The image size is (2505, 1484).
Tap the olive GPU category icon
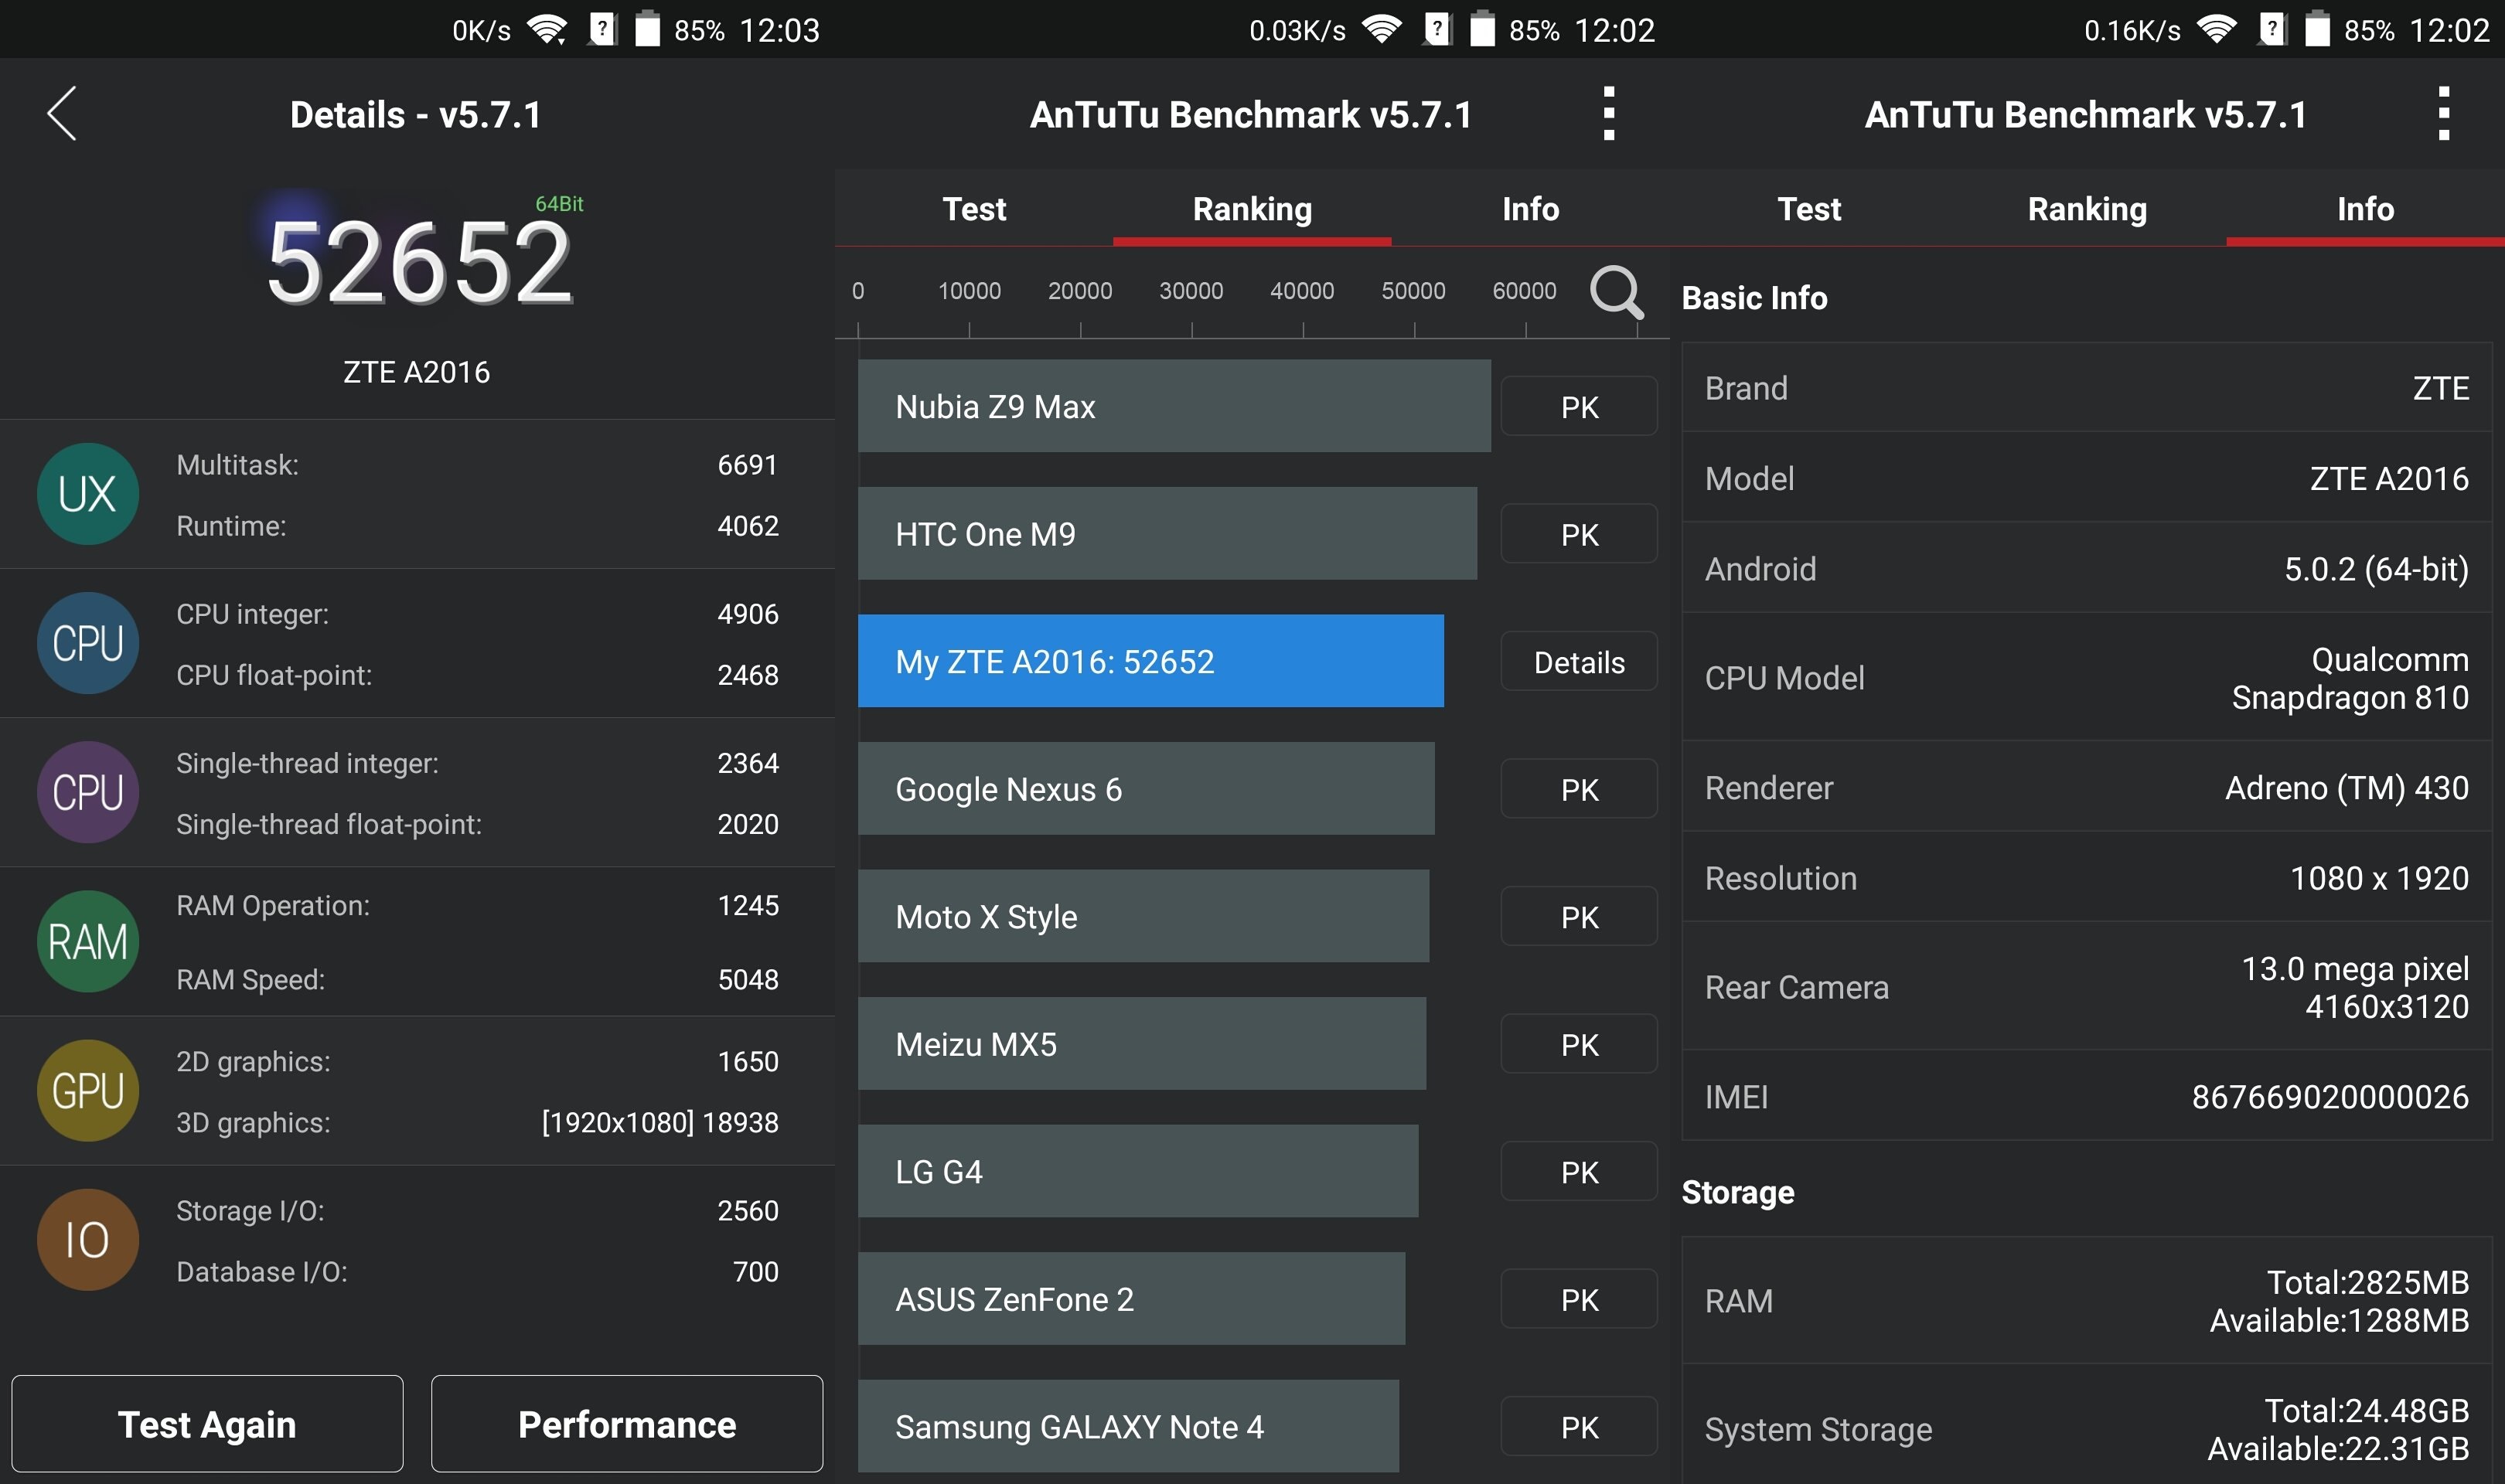[x=88, y=1090]
